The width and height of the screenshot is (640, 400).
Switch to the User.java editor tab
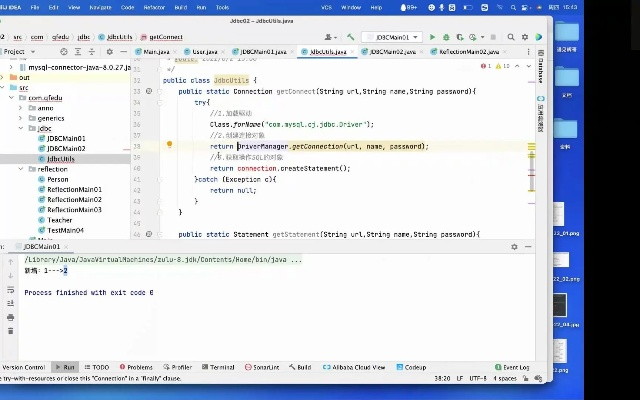[205, 51]
